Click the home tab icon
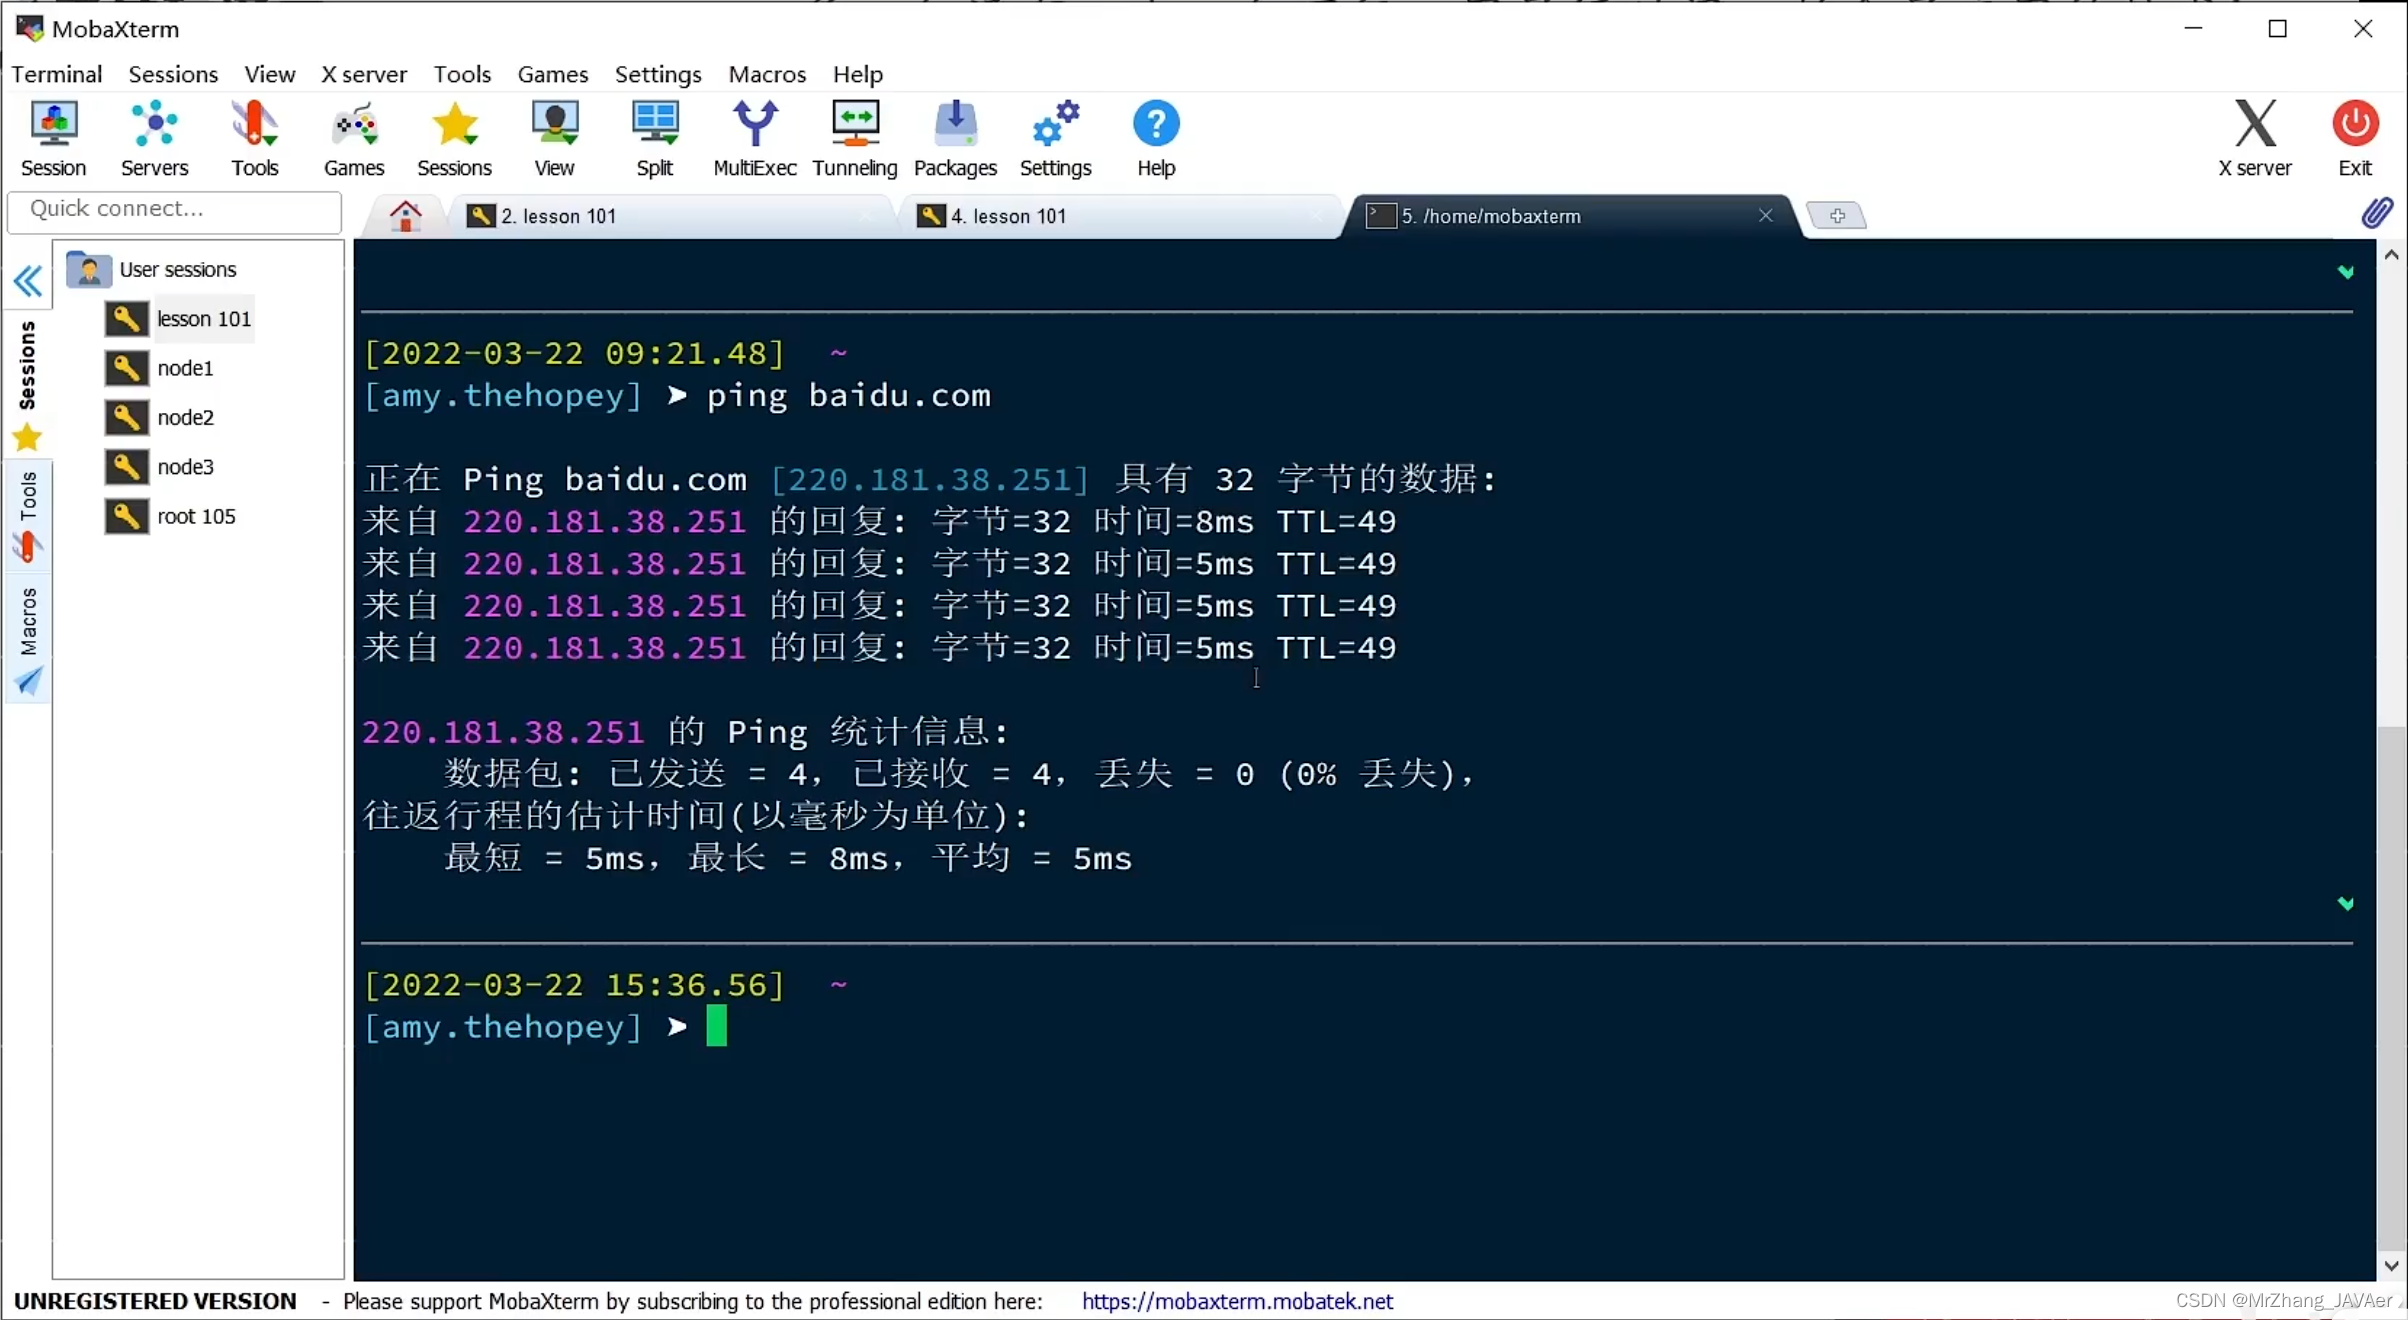Viewport: 2408px width, 1320px height. coord(405,216)
